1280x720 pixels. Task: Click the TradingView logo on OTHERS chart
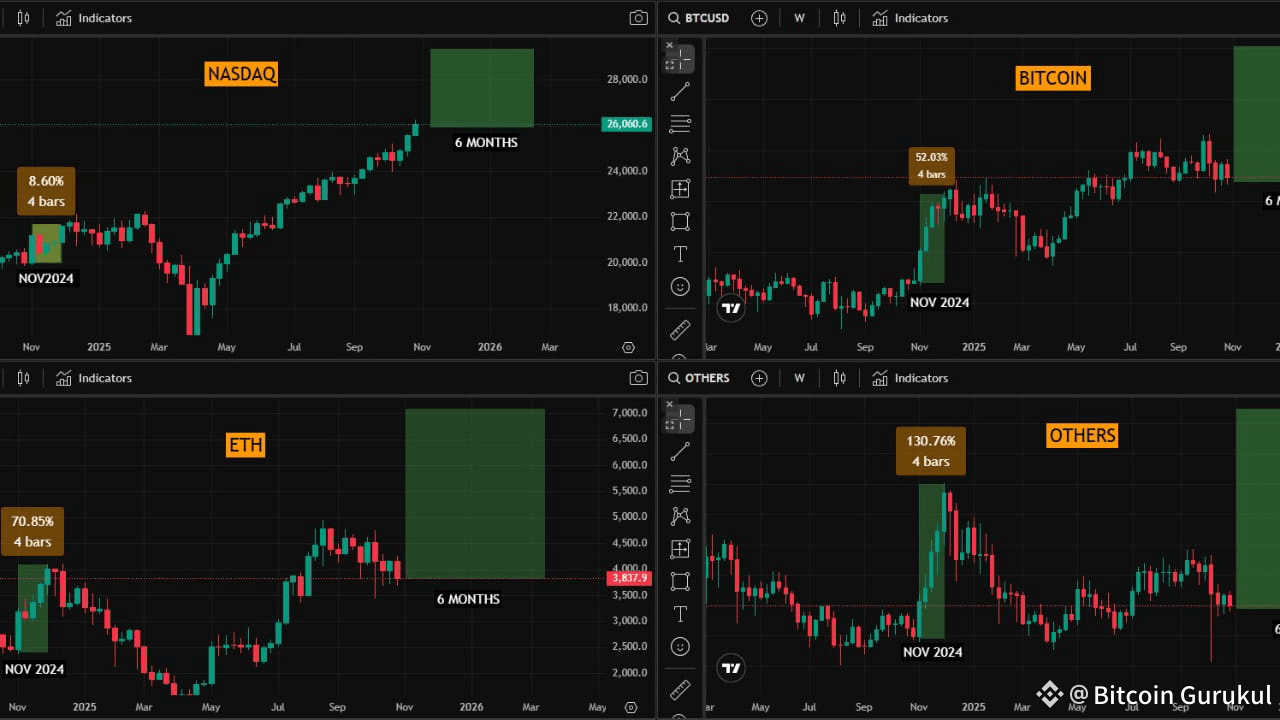pyautogui.click(x=731, y=668)
